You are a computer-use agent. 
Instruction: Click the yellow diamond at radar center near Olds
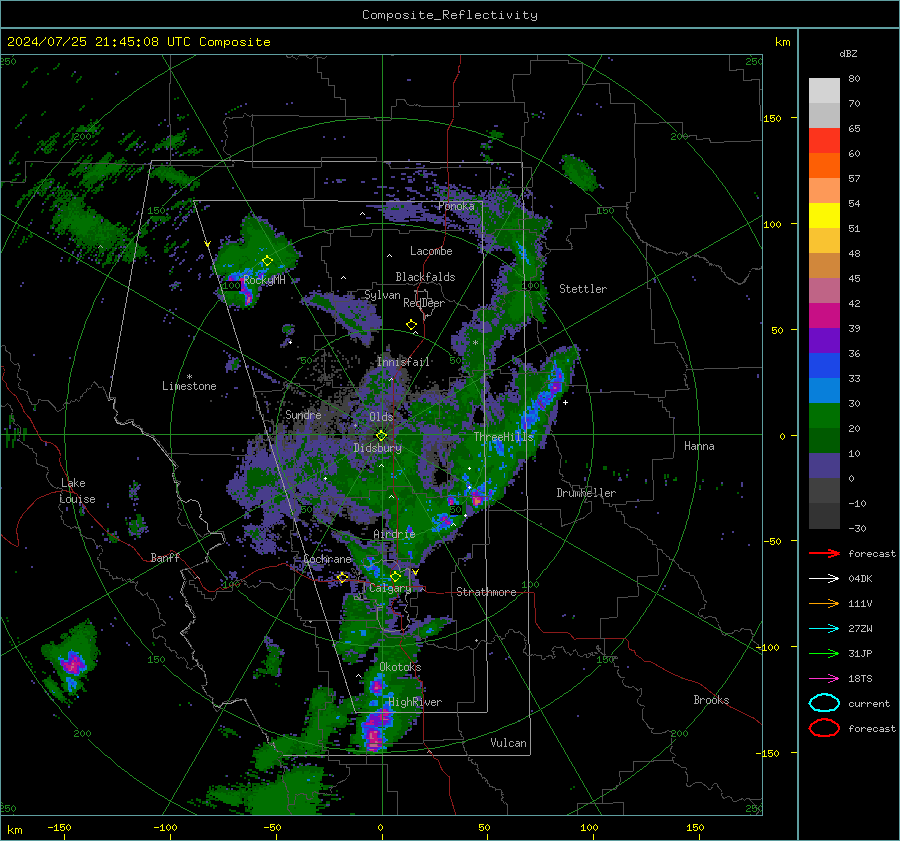coord(381,436)
